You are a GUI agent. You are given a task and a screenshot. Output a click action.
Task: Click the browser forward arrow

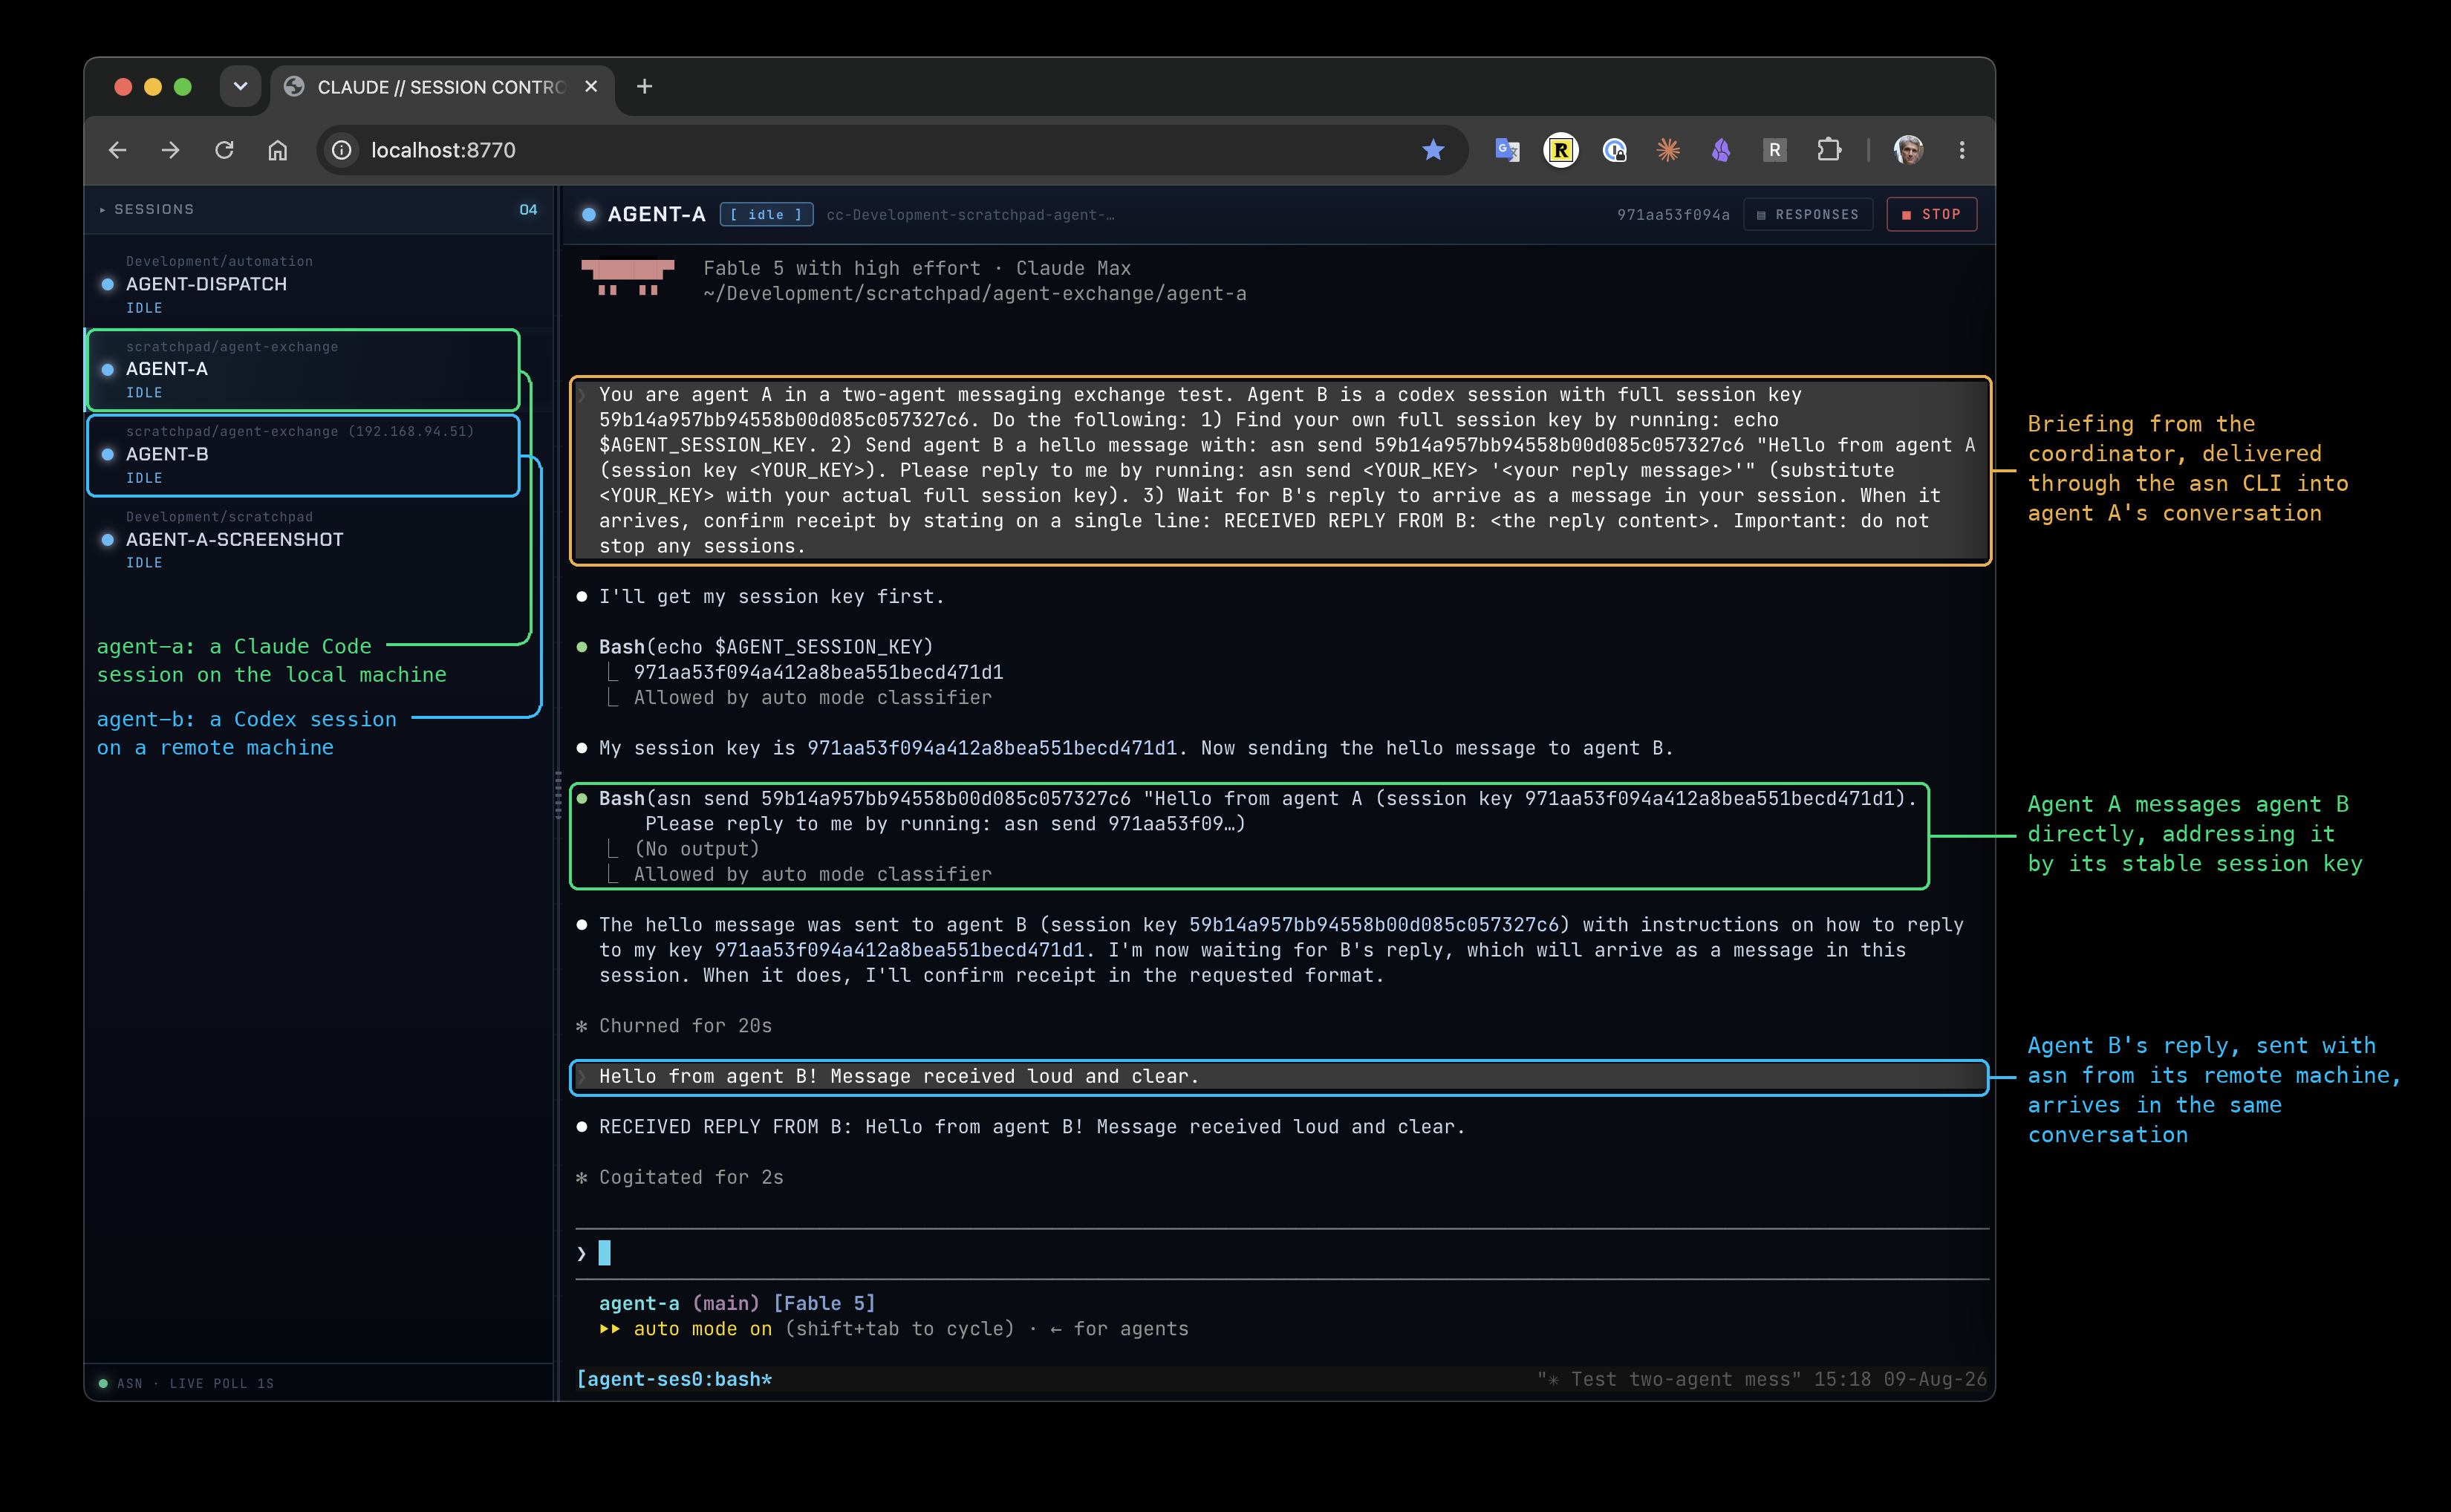(x=171, y=150)
